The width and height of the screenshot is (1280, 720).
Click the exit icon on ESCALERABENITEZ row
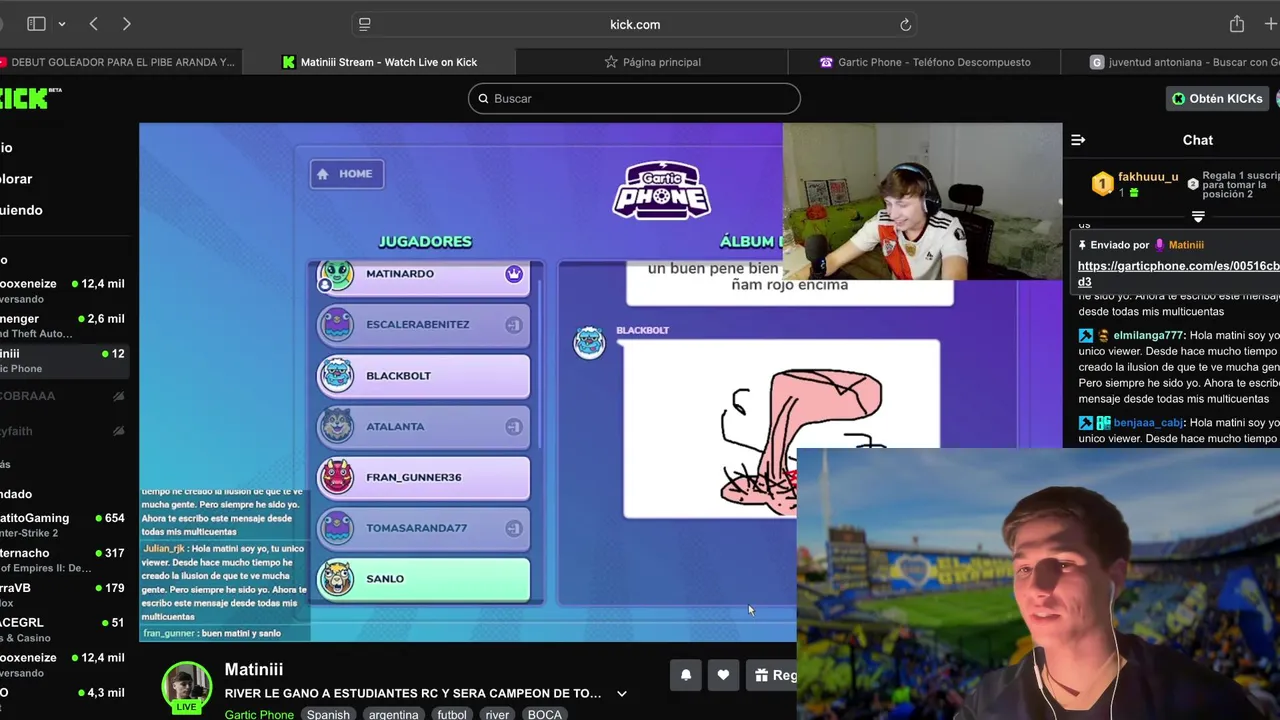(514, 325)
